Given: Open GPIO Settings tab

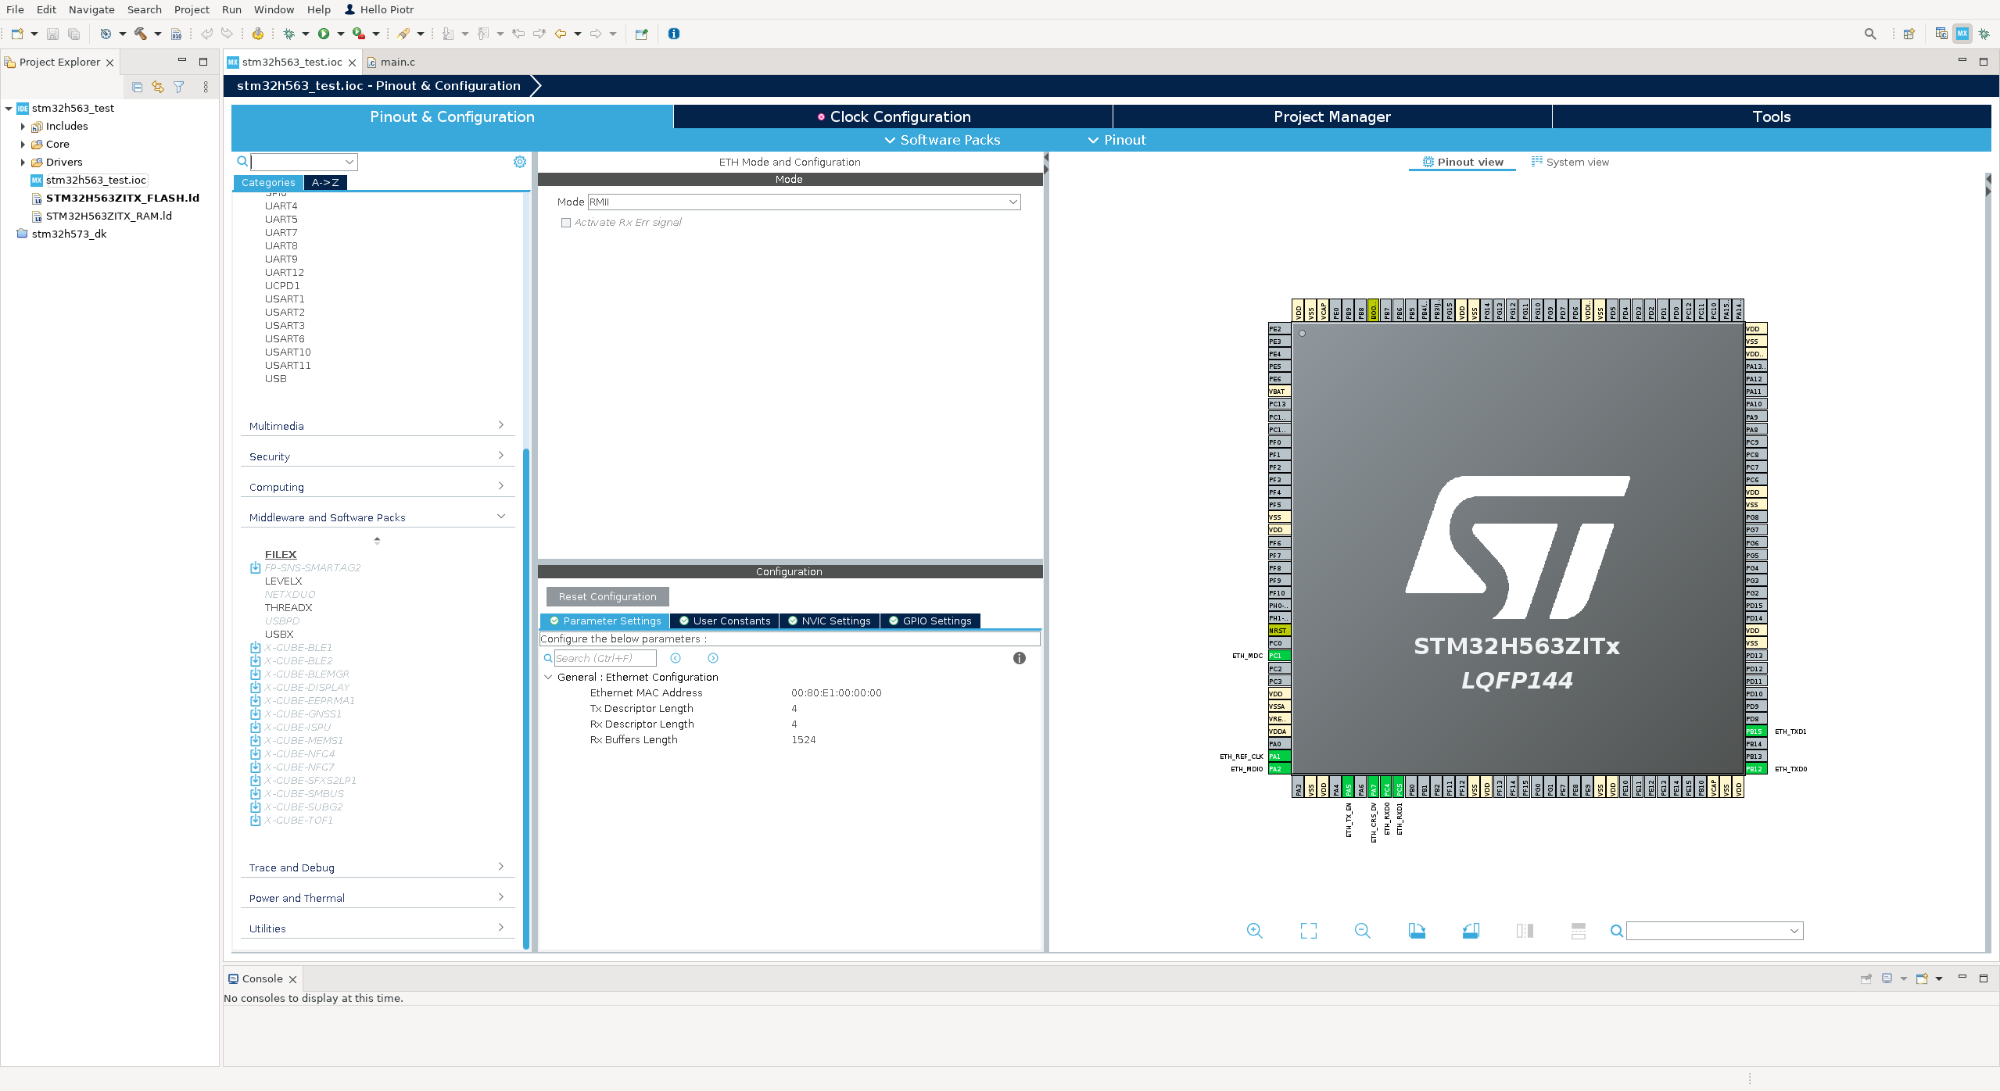Looking at the screenshot, I should pos(930,621).
